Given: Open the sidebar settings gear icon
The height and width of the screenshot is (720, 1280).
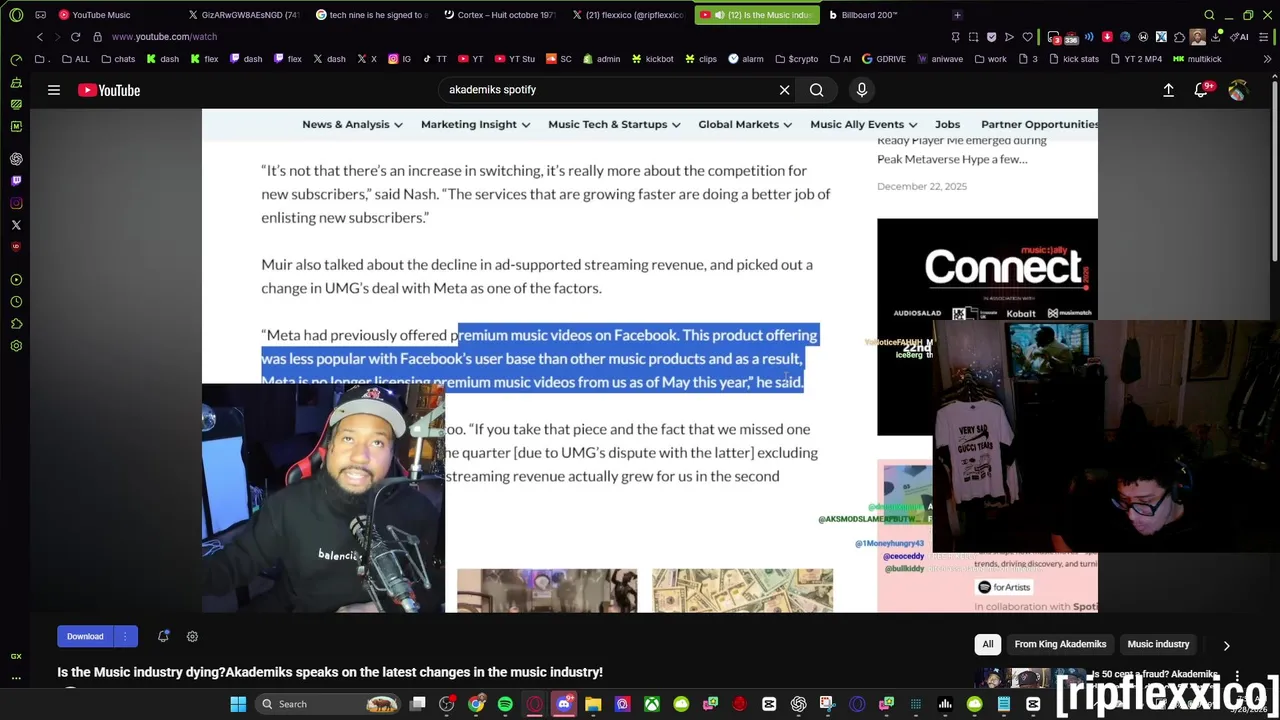Looking at the screenshot, I should (x=16, y=346).
